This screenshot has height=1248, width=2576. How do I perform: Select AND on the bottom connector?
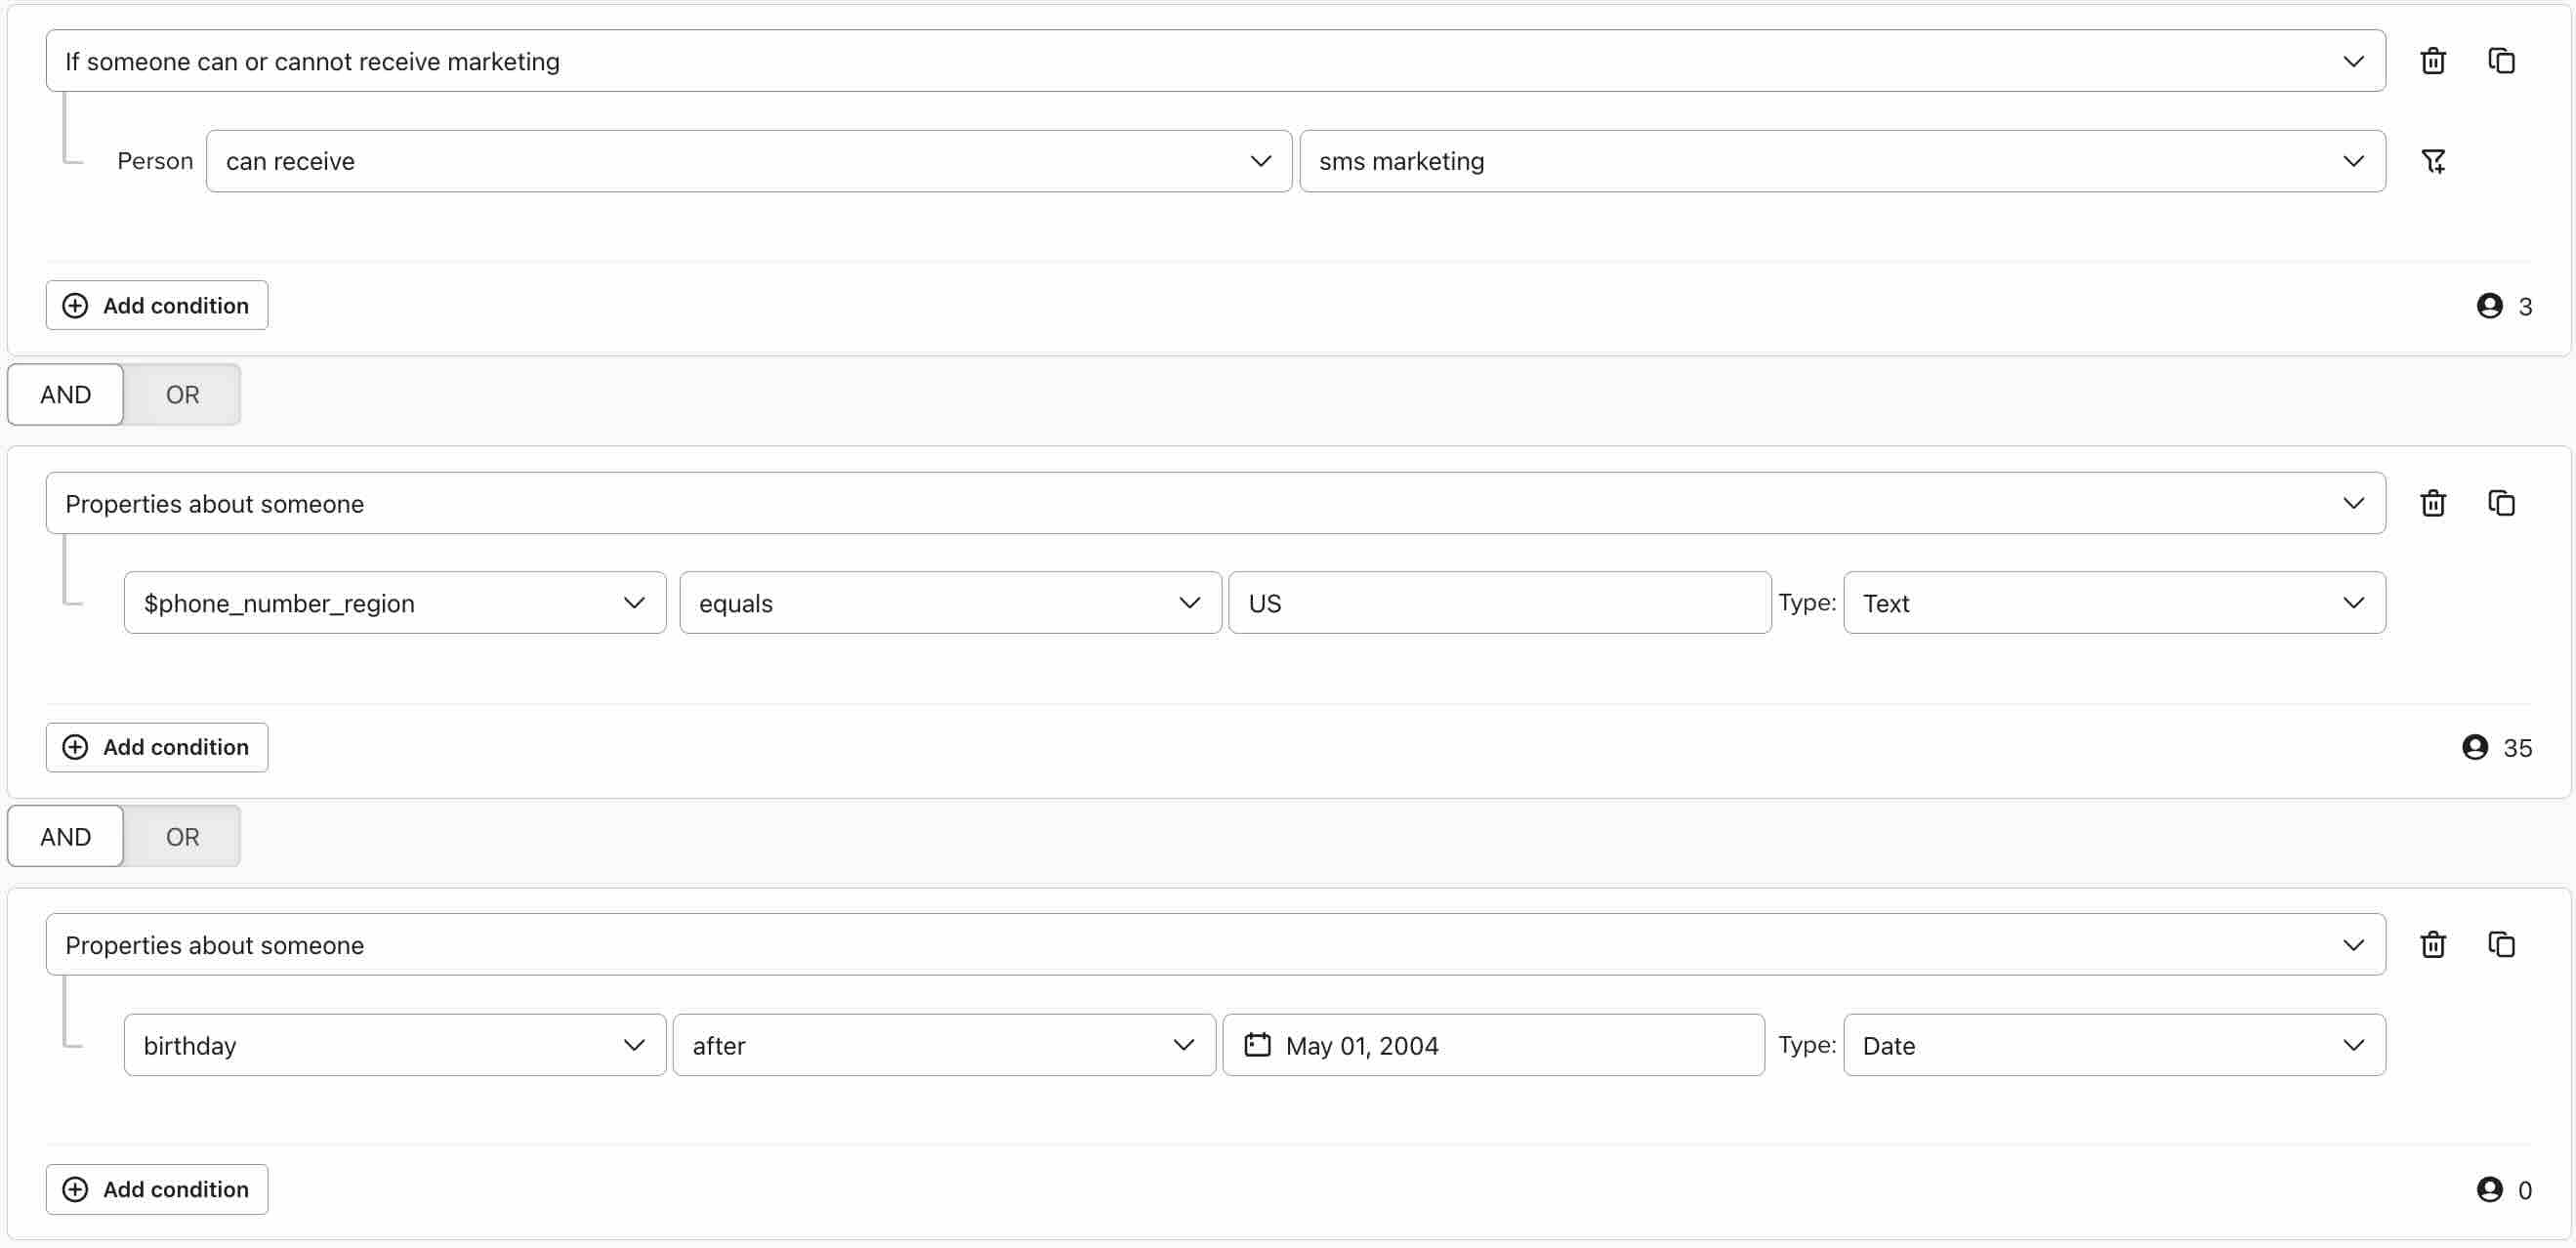click(x=64, y=836)
